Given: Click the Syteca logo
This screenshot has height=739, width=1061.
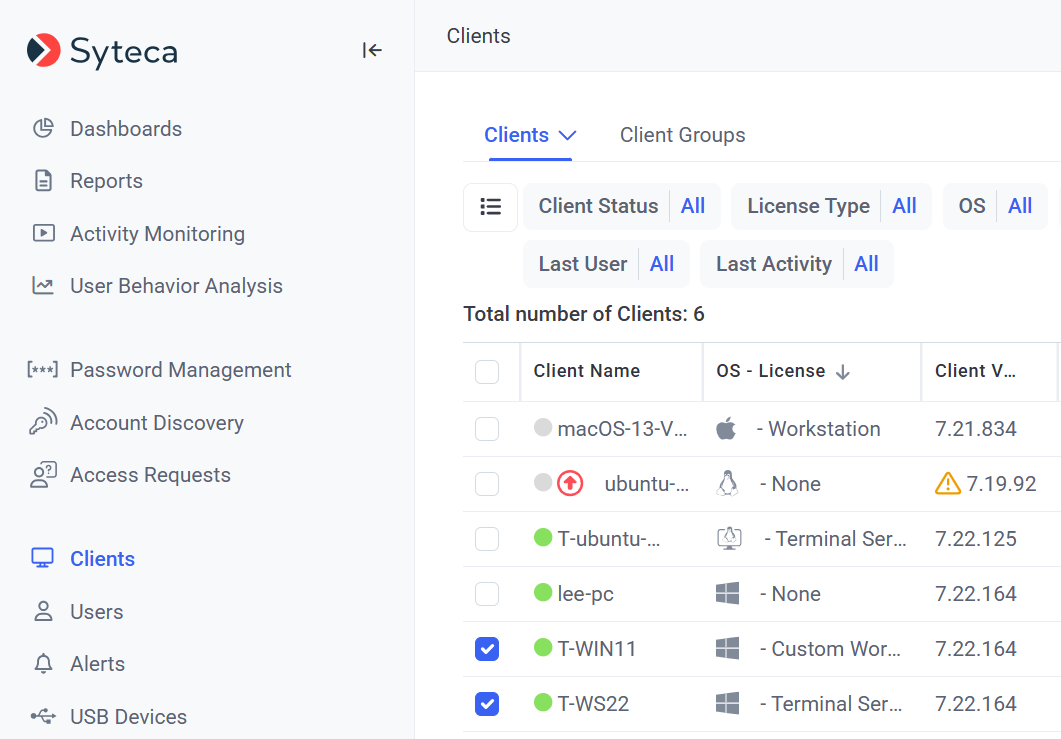Looking at the screenshot, I should pos(102,50).
